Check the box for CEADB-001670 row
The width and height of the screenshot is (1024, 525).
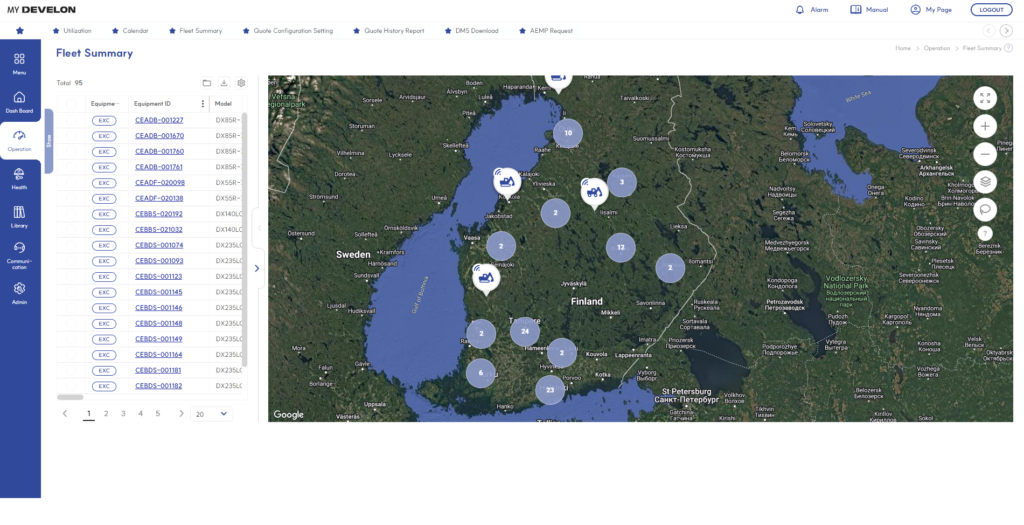click(x=71, y=136)
